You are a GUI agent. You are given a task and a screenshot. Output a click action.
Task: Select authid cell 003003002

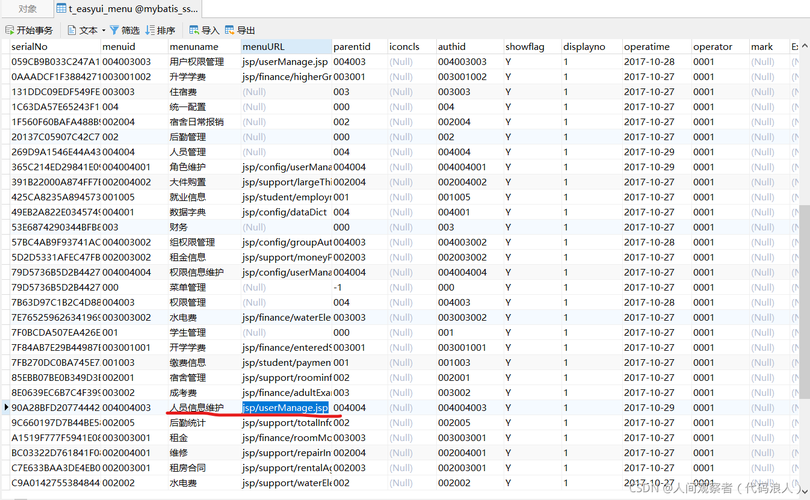tap(470, 317)
